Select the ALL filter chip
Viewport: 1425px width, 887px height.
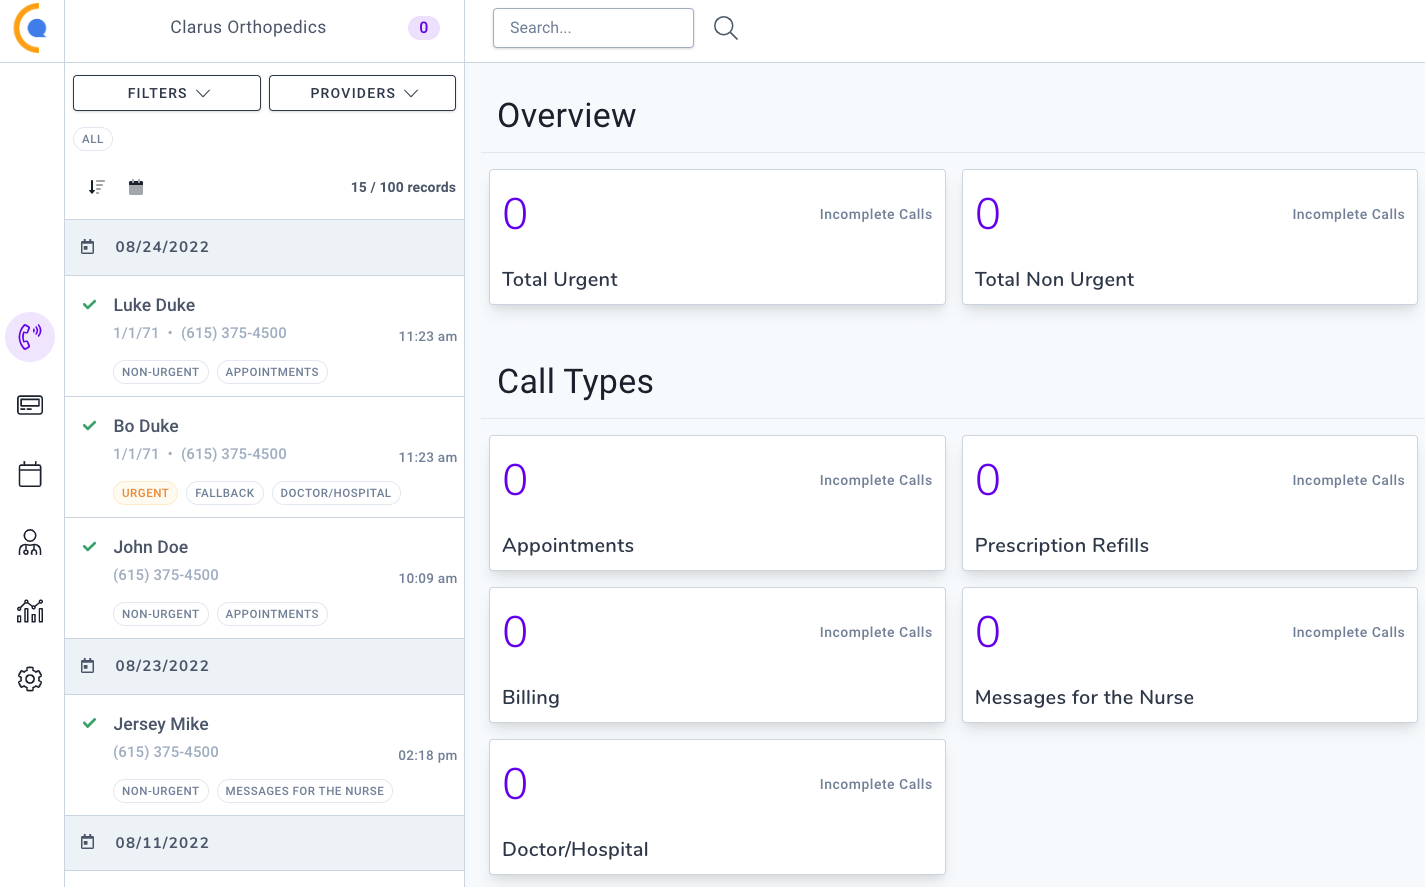[92, 139]
